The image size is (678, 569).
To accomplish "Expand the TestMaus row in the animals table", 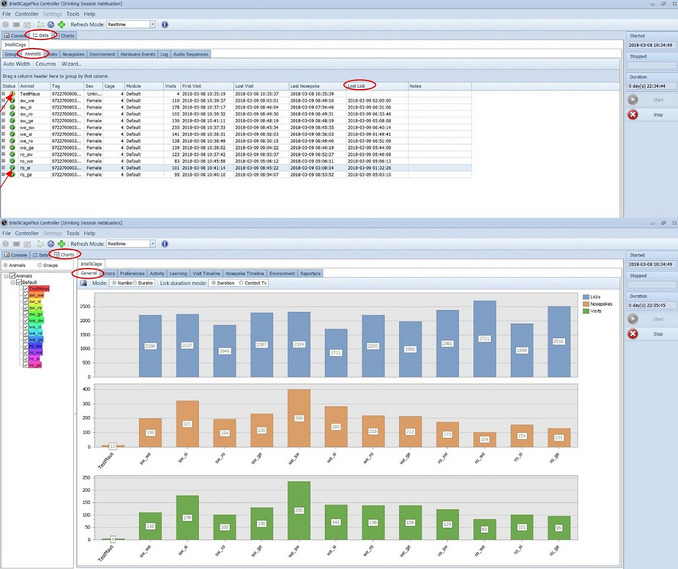I will [3, 93].
